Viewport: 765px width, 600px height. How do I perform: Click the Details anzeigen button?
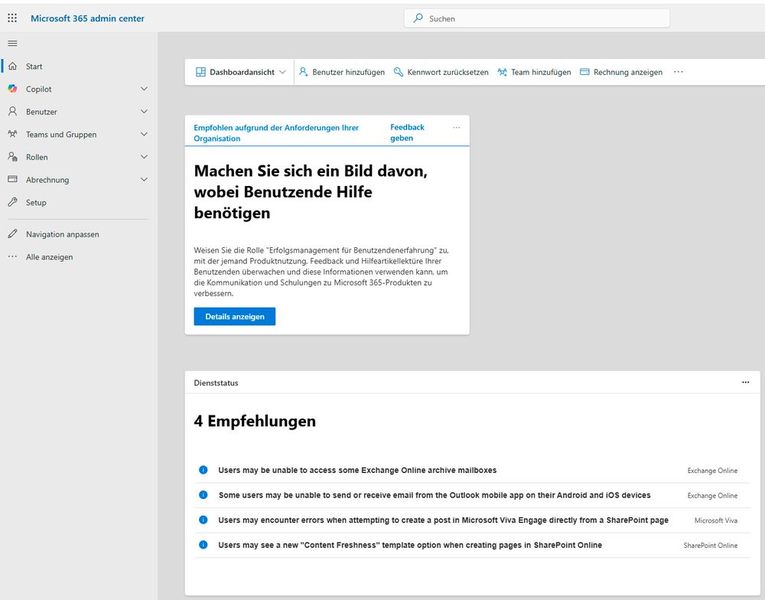235,316
